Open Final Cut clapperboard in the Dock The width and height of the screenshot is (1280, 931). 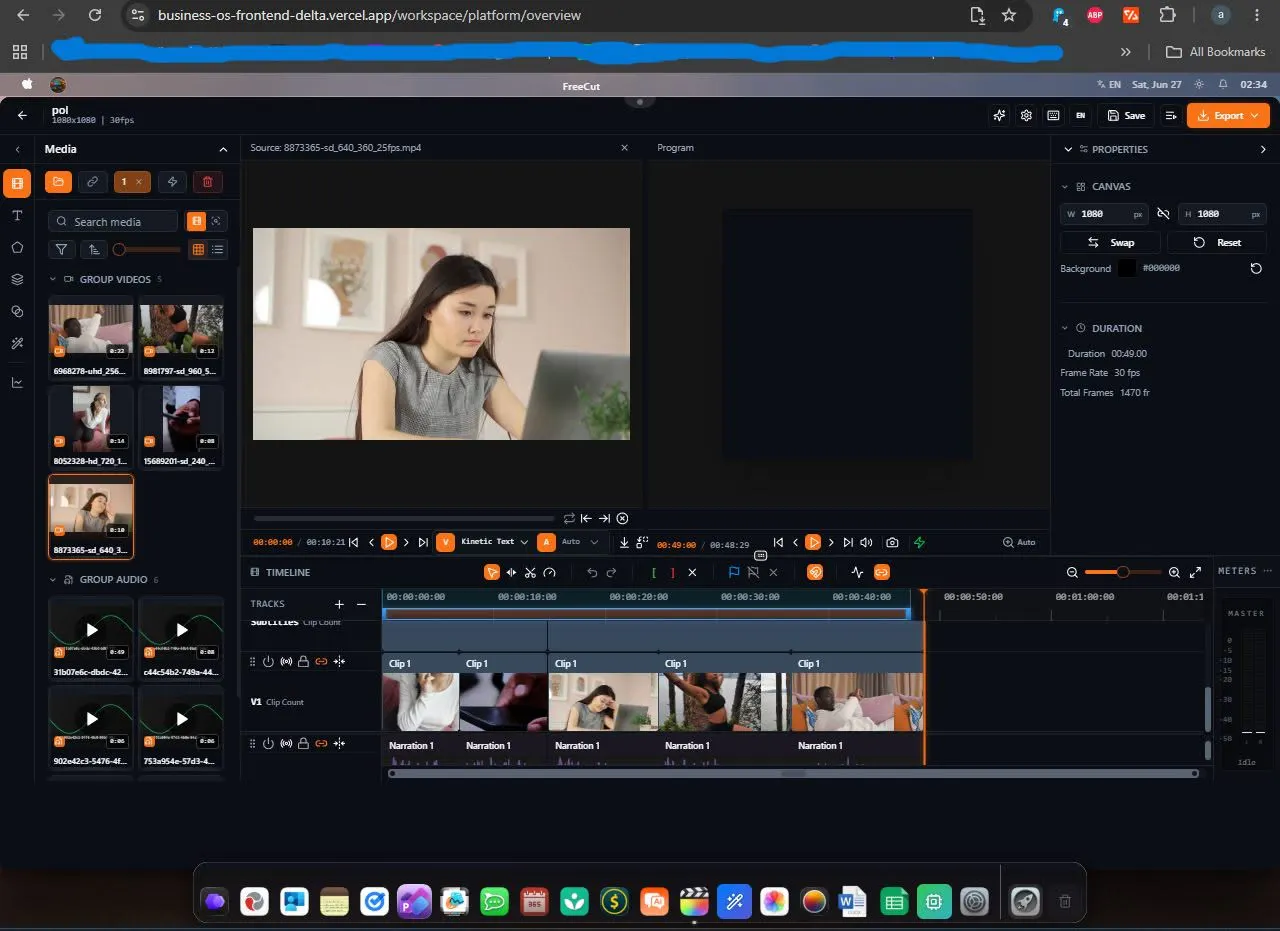pos(694,901)
